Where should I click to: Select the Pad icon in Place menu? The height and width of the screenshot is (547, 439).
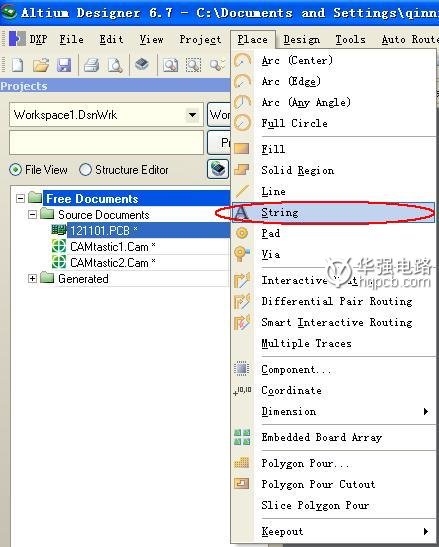coord(242,233)
